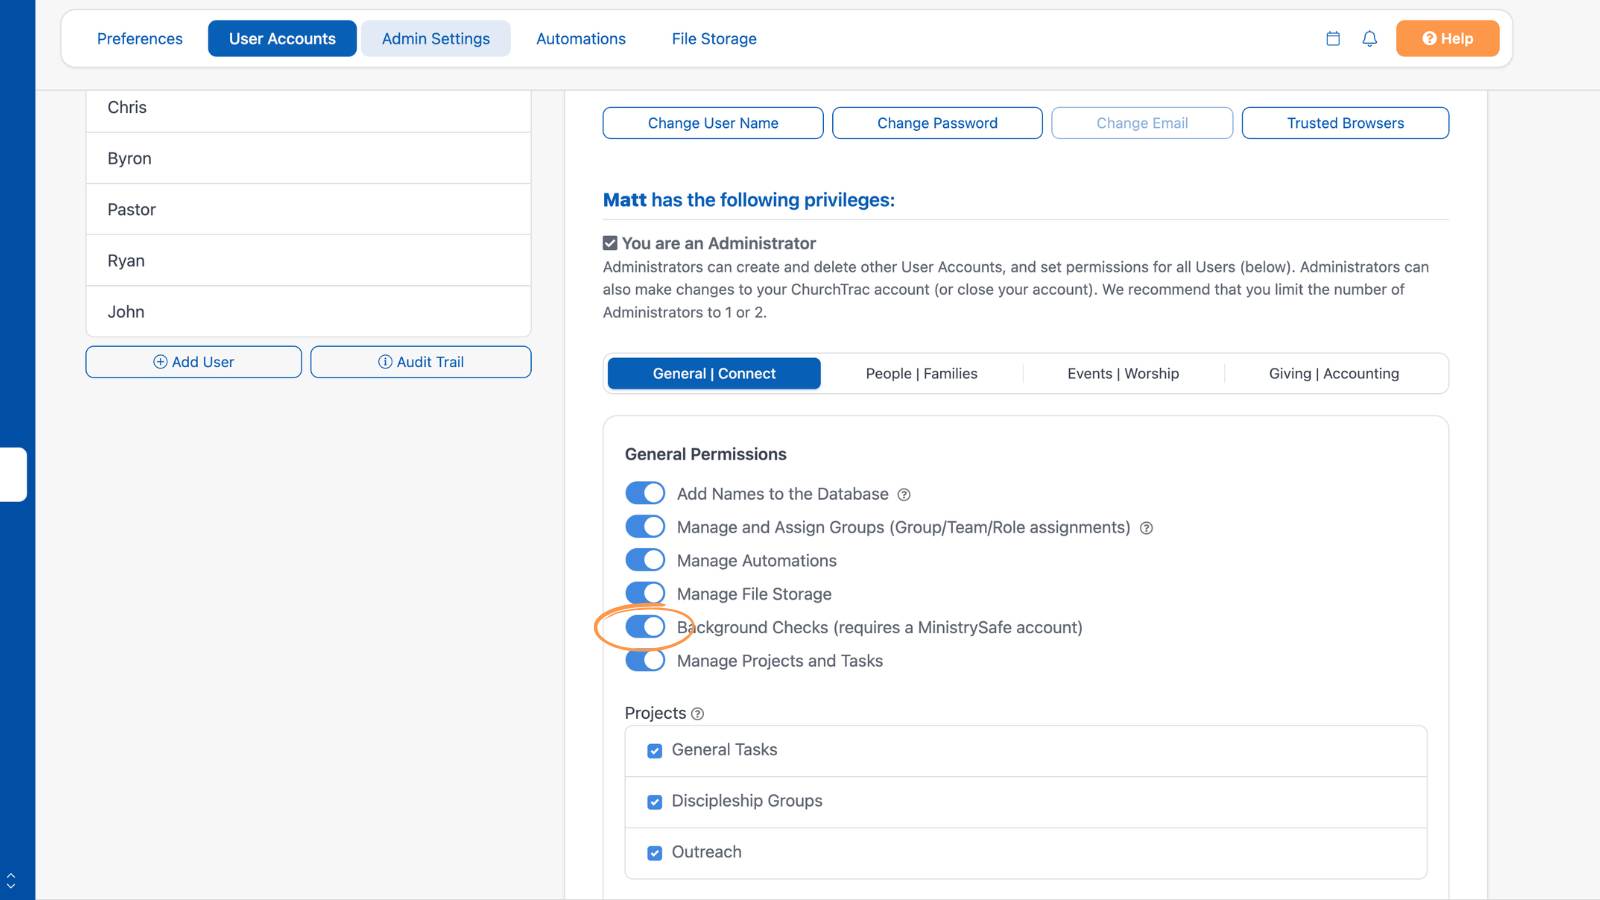
Task: Toggle Manage and Assign Groups permission
Action: 645,527
